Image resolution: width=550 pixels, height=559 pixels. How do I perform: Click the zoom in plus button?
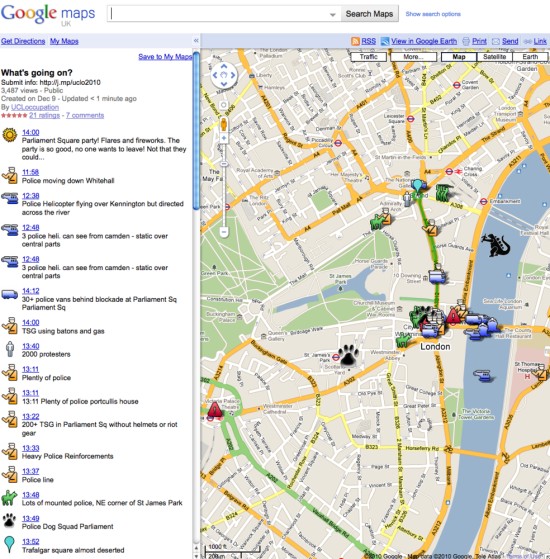(x=223, y=138)
